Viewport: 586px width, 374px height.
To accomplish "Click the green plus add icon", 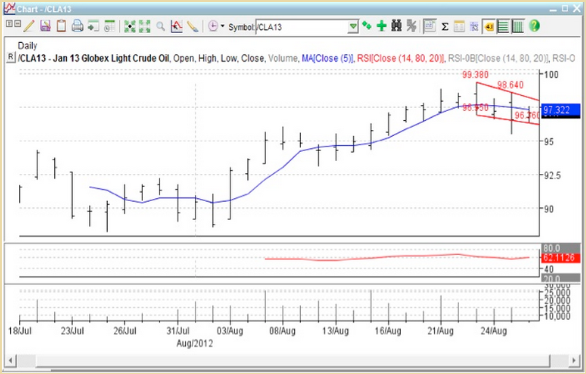I will [382, 26].
